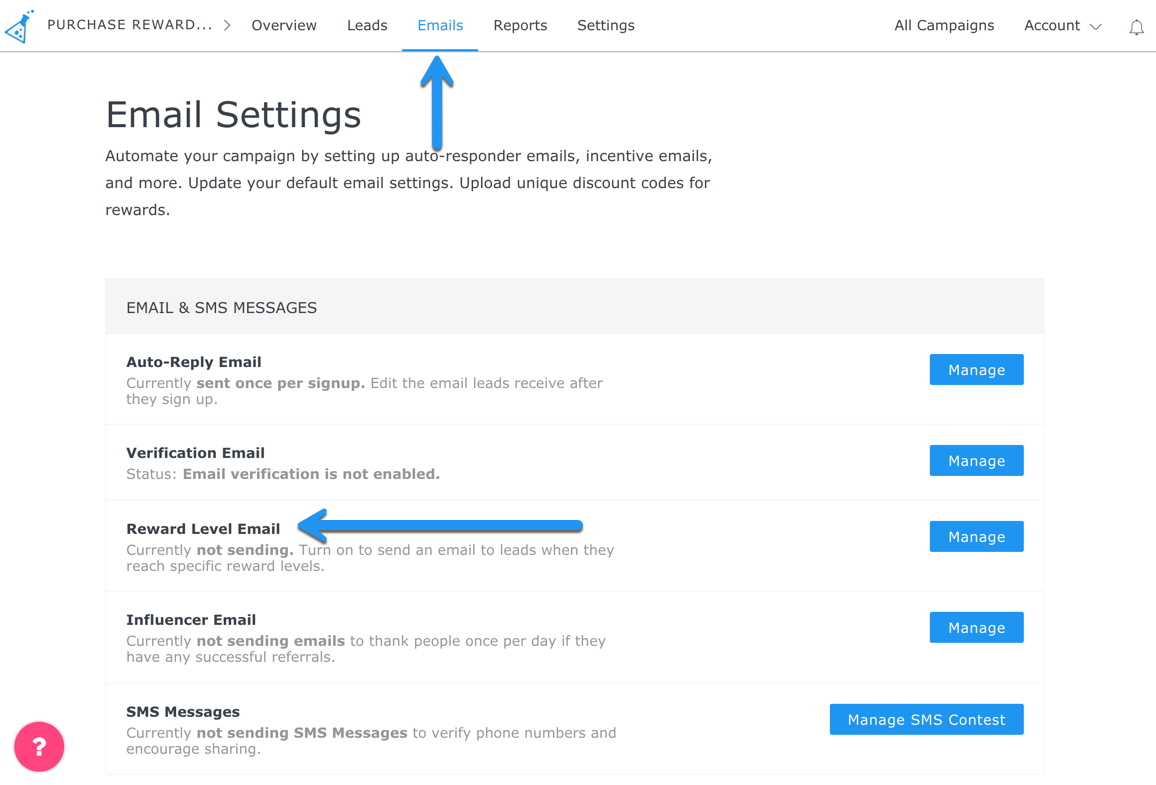The image size is (1156, 785).
Task: Select the Emails tab
Action: coord(440,26)
